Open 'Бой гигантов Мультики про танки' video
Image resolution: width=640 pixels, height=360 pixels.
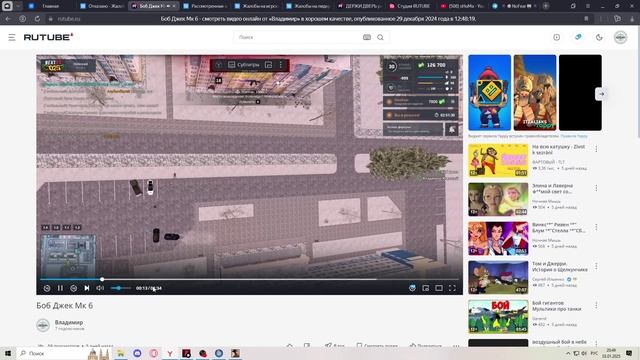coord(557,306)
